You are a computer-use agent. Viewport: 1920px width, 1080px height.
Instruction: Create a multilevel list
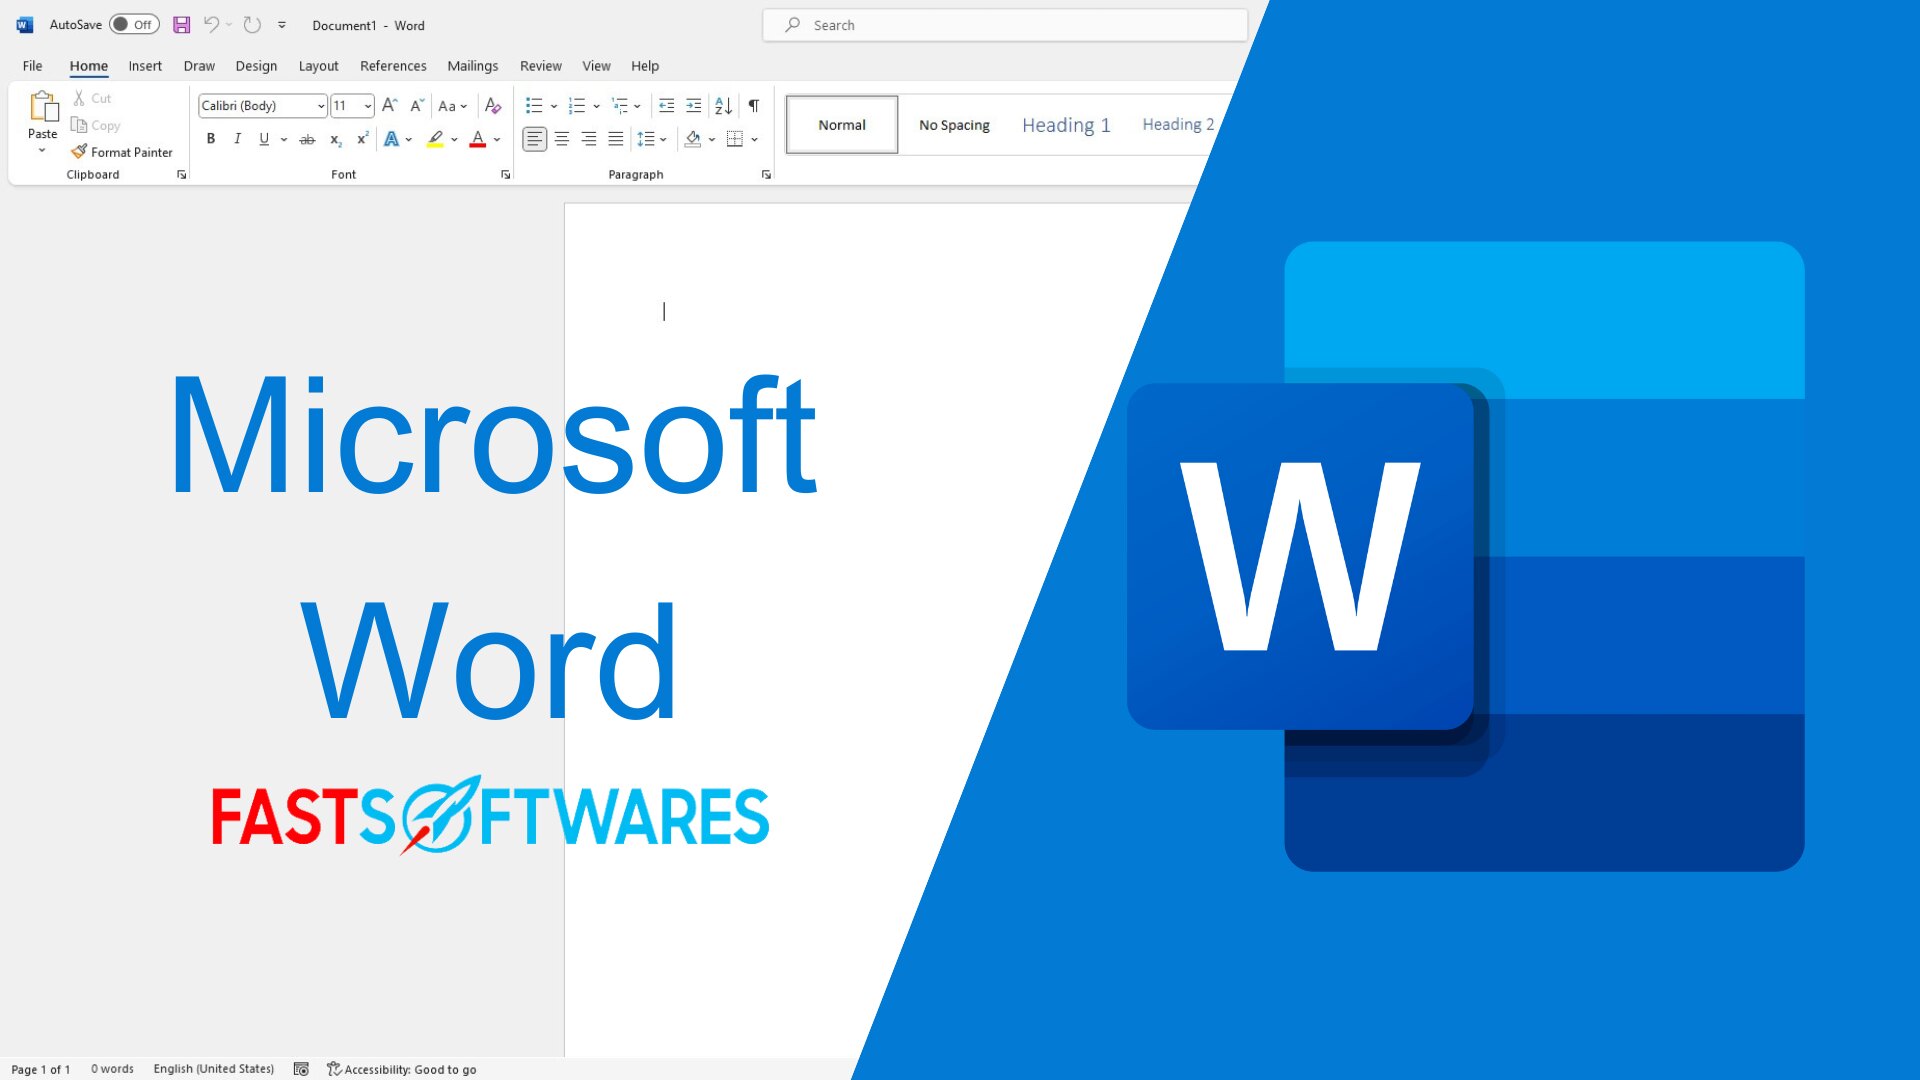point(620,105)
